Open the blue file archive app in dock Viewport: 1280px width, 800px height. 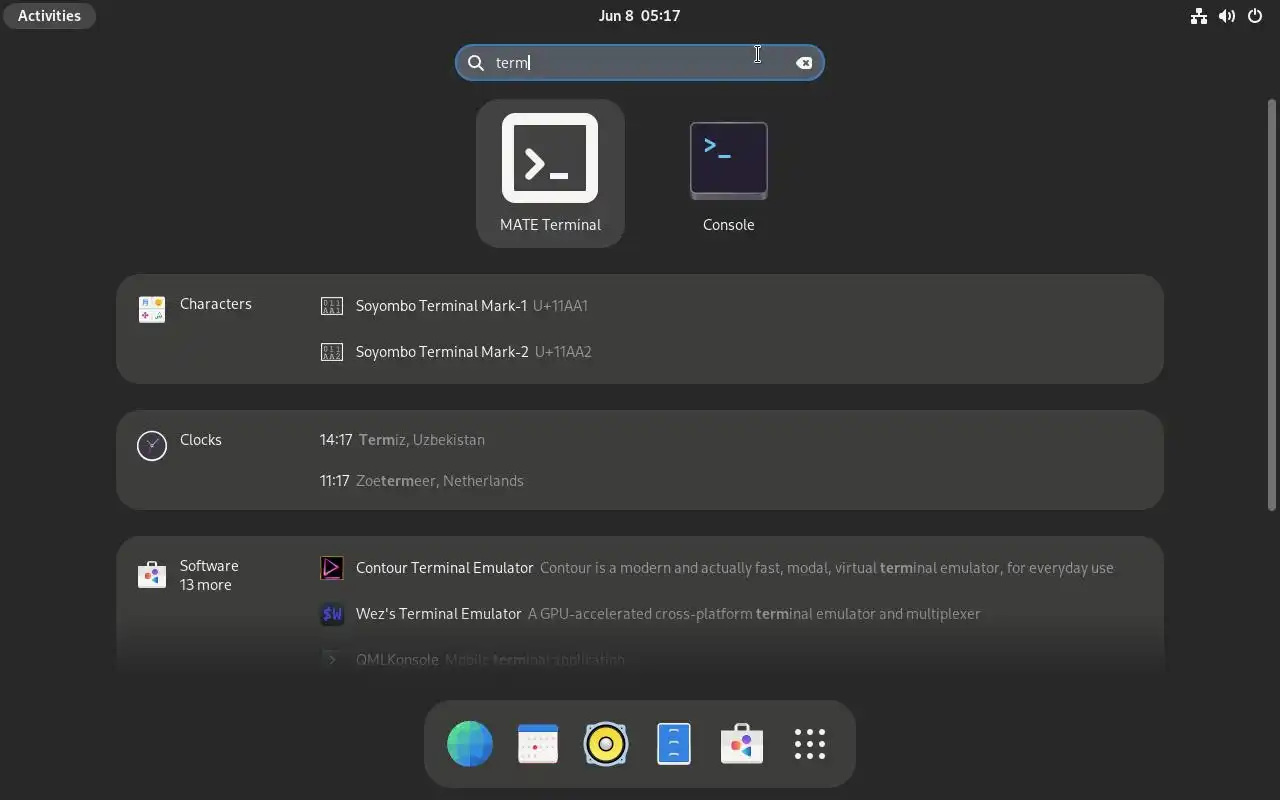coord(674,744)
